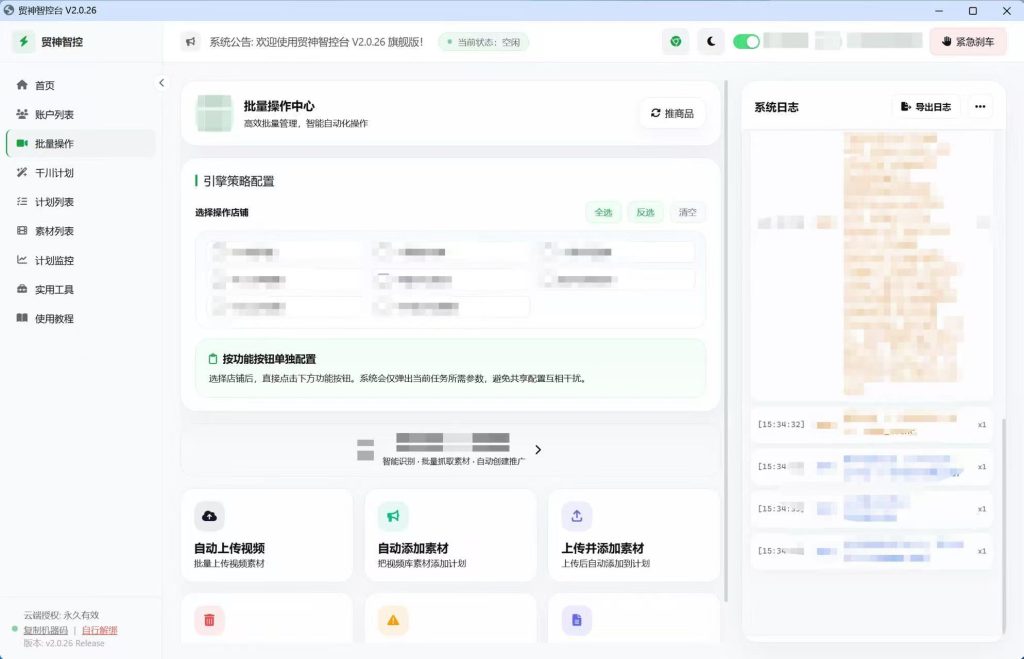Click the magic wand icon beside 千川计划
Viewport: 1024px width, 659px height.
tap(22, 172)
